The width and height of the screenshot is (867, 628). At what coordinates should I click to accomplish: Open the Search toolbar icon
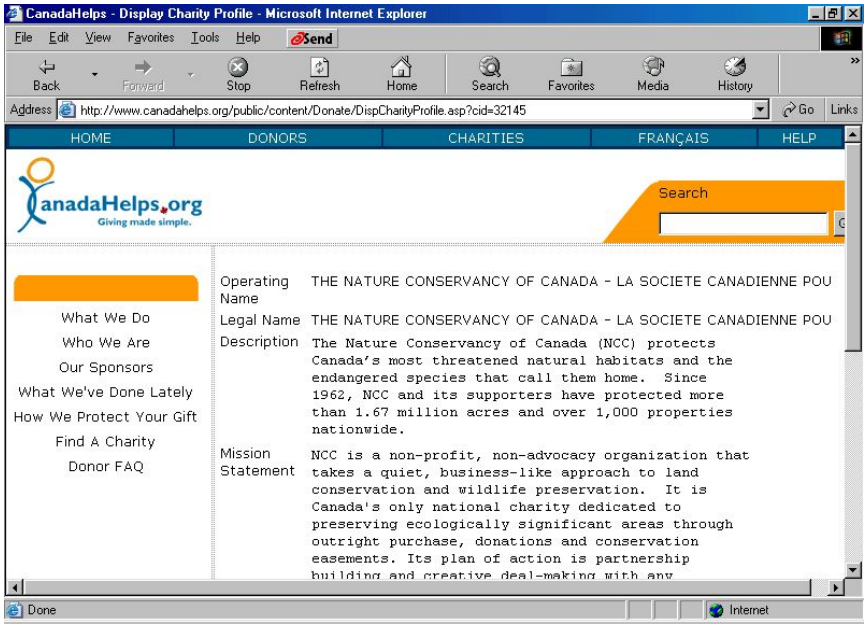(490, 68)
